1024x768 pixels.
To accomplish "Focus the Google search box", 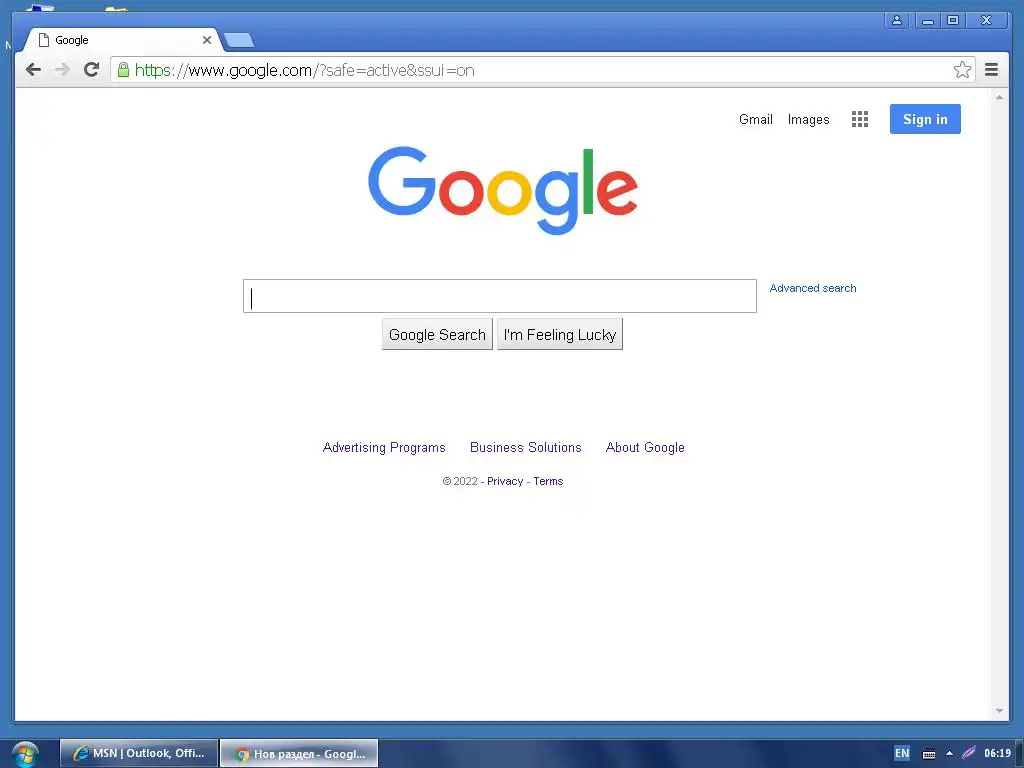I will 500,296.
